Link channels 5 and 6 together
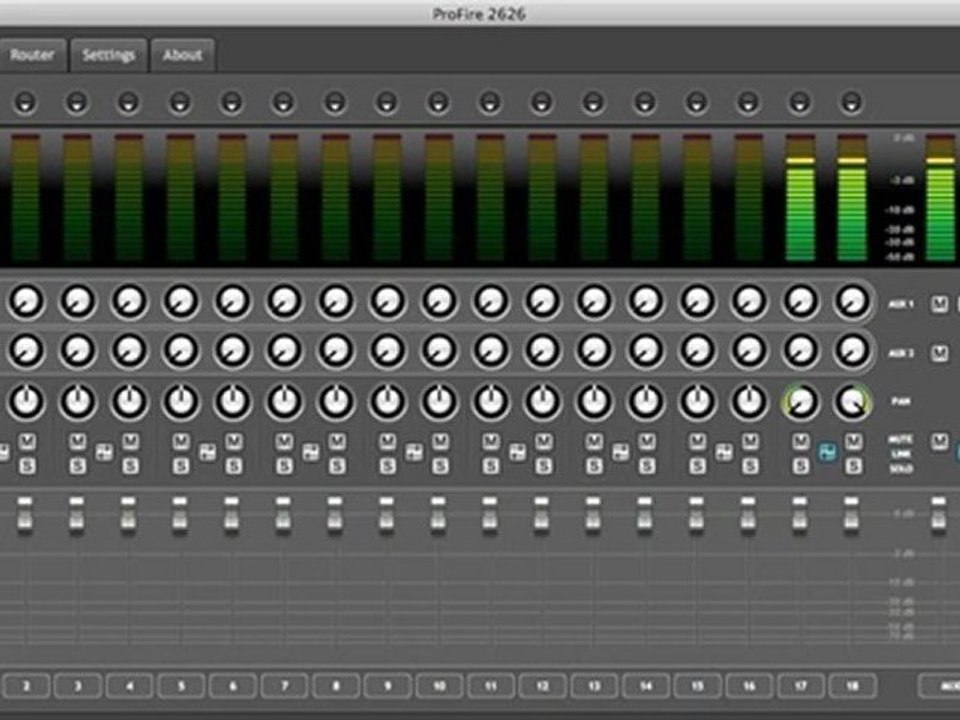960x720 pixels. (208, 453)
